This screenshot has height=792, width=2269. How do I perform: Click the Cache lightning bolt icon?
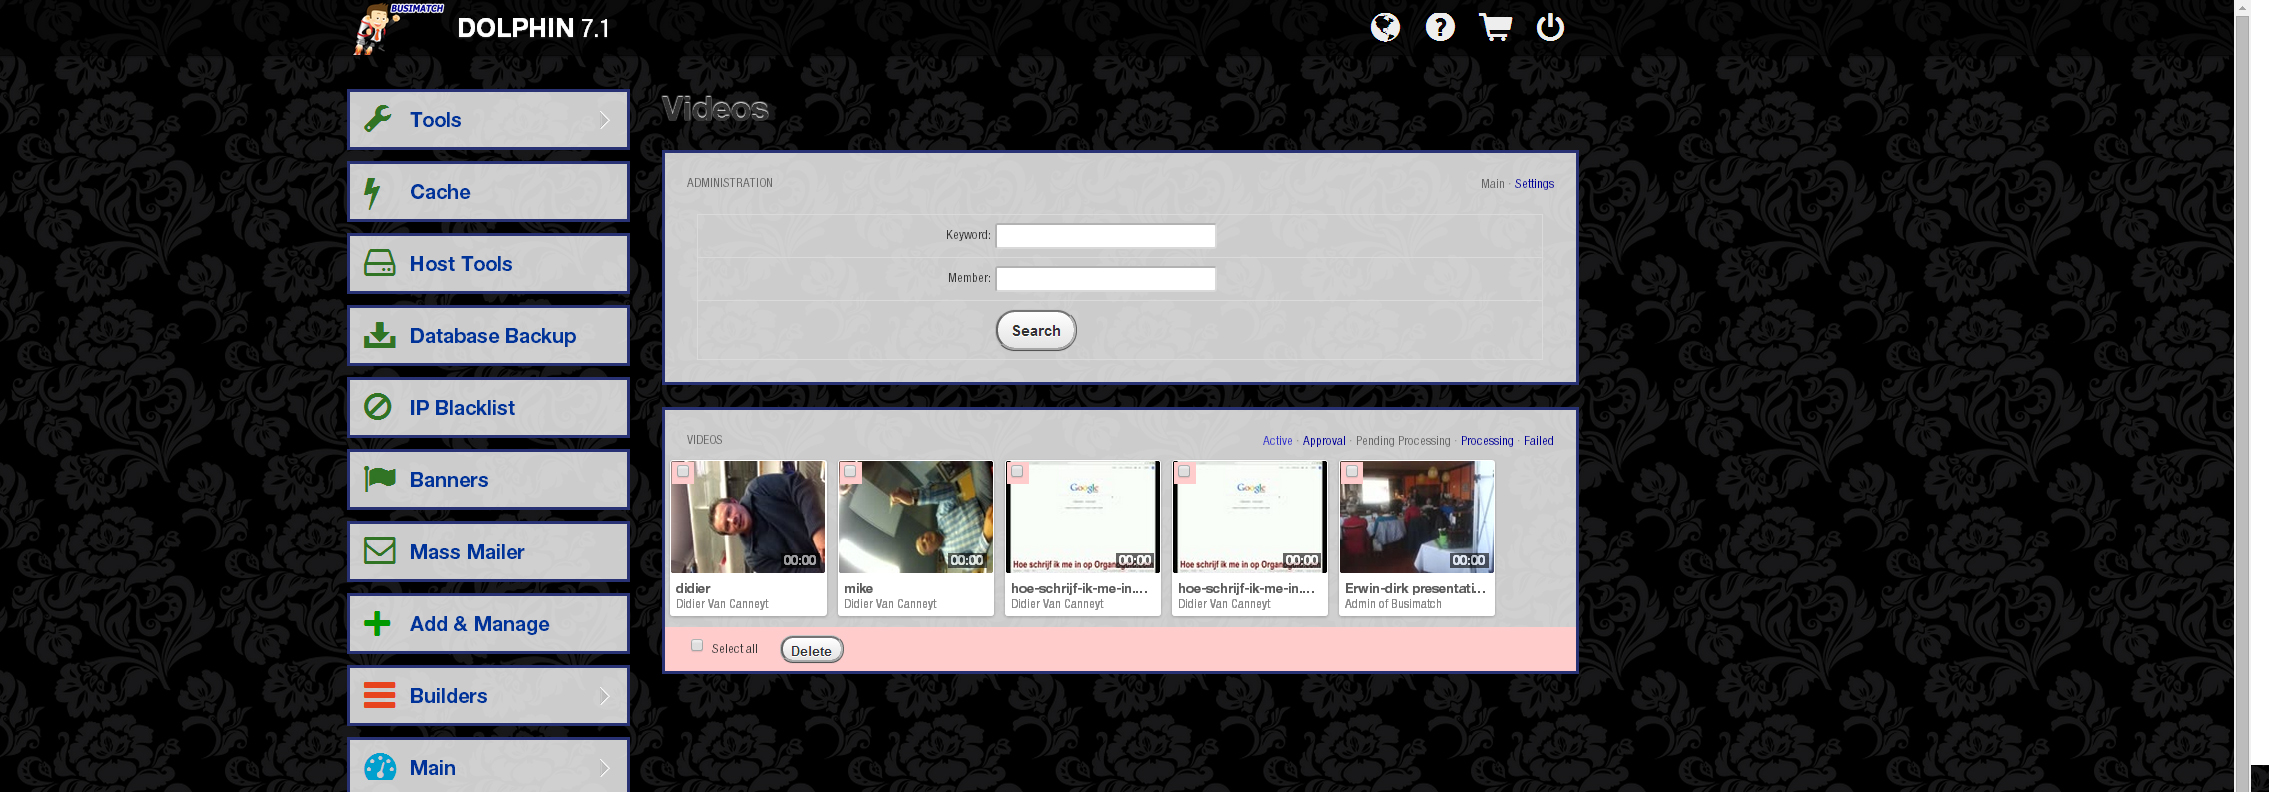click(x=373, y=192)
